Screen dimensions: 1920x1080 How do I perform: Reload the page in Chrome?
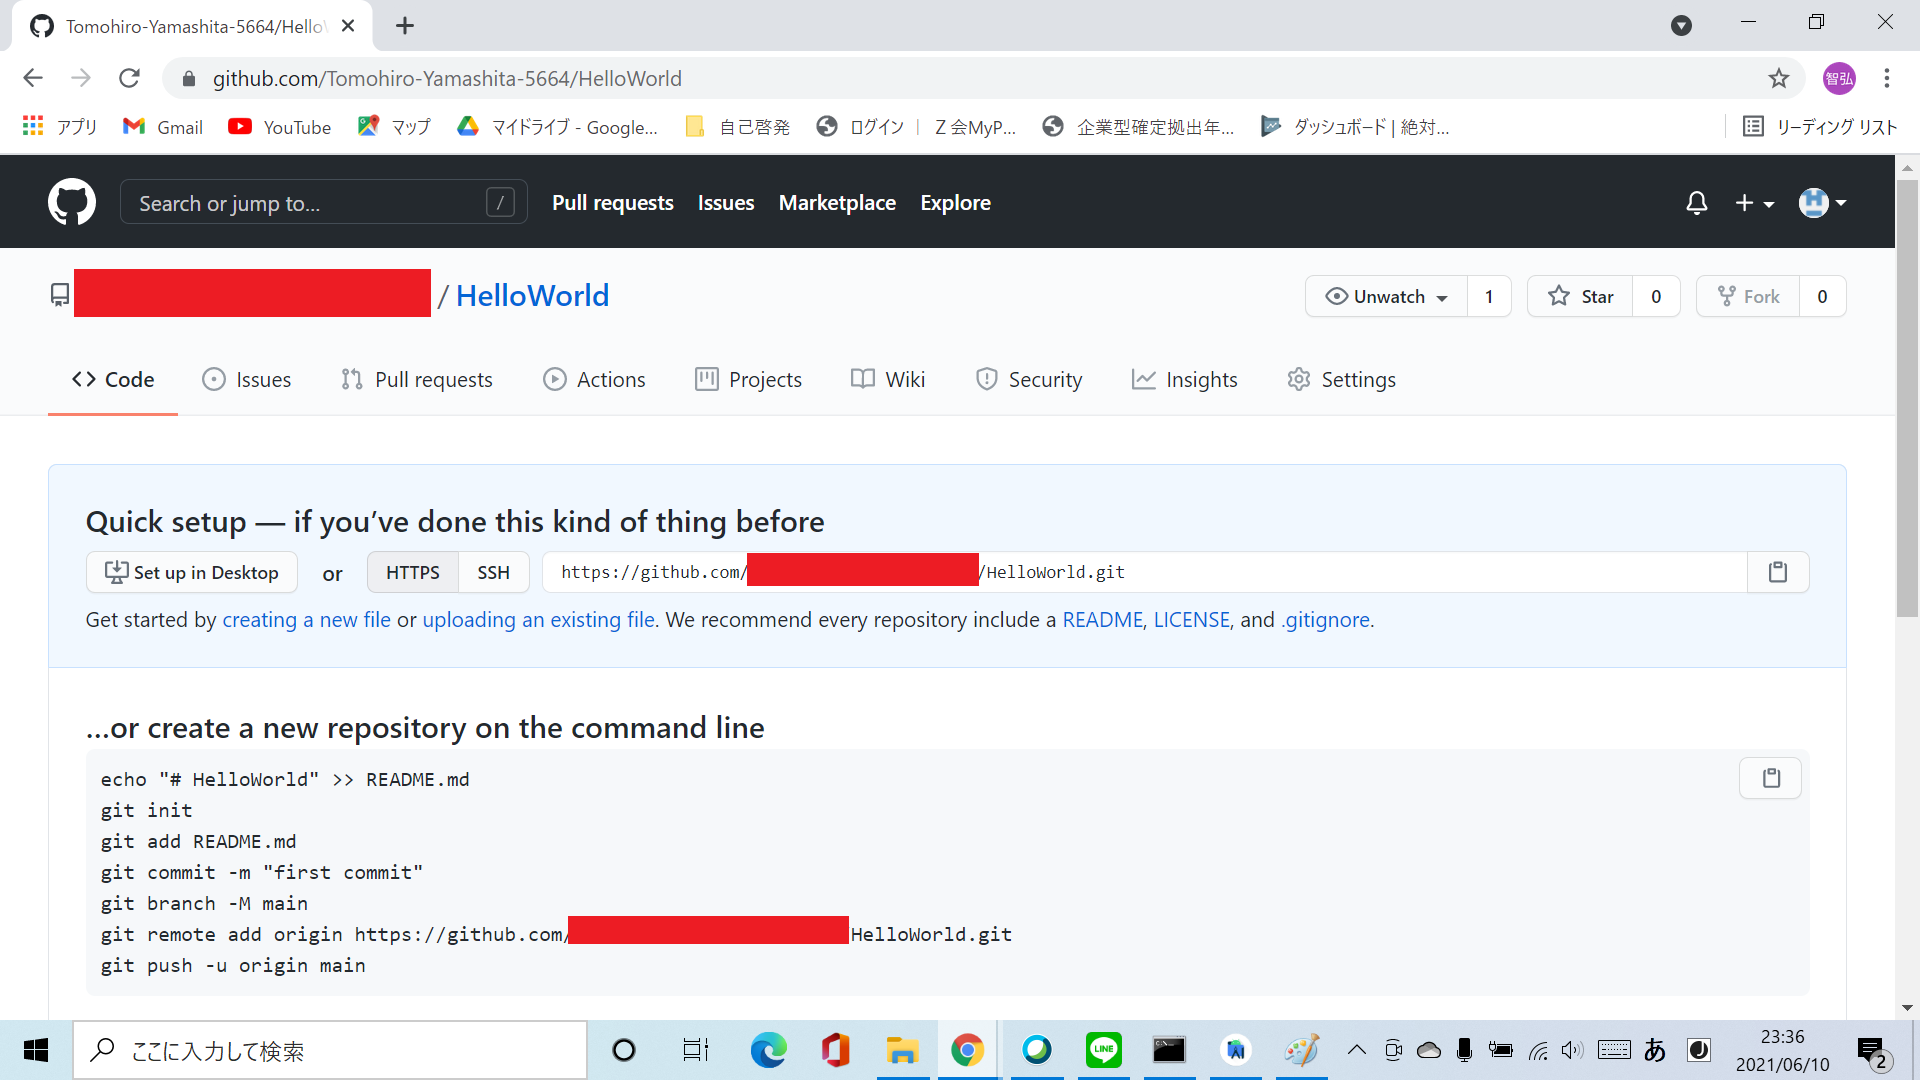pyautogui.click(x=129, y=78)
